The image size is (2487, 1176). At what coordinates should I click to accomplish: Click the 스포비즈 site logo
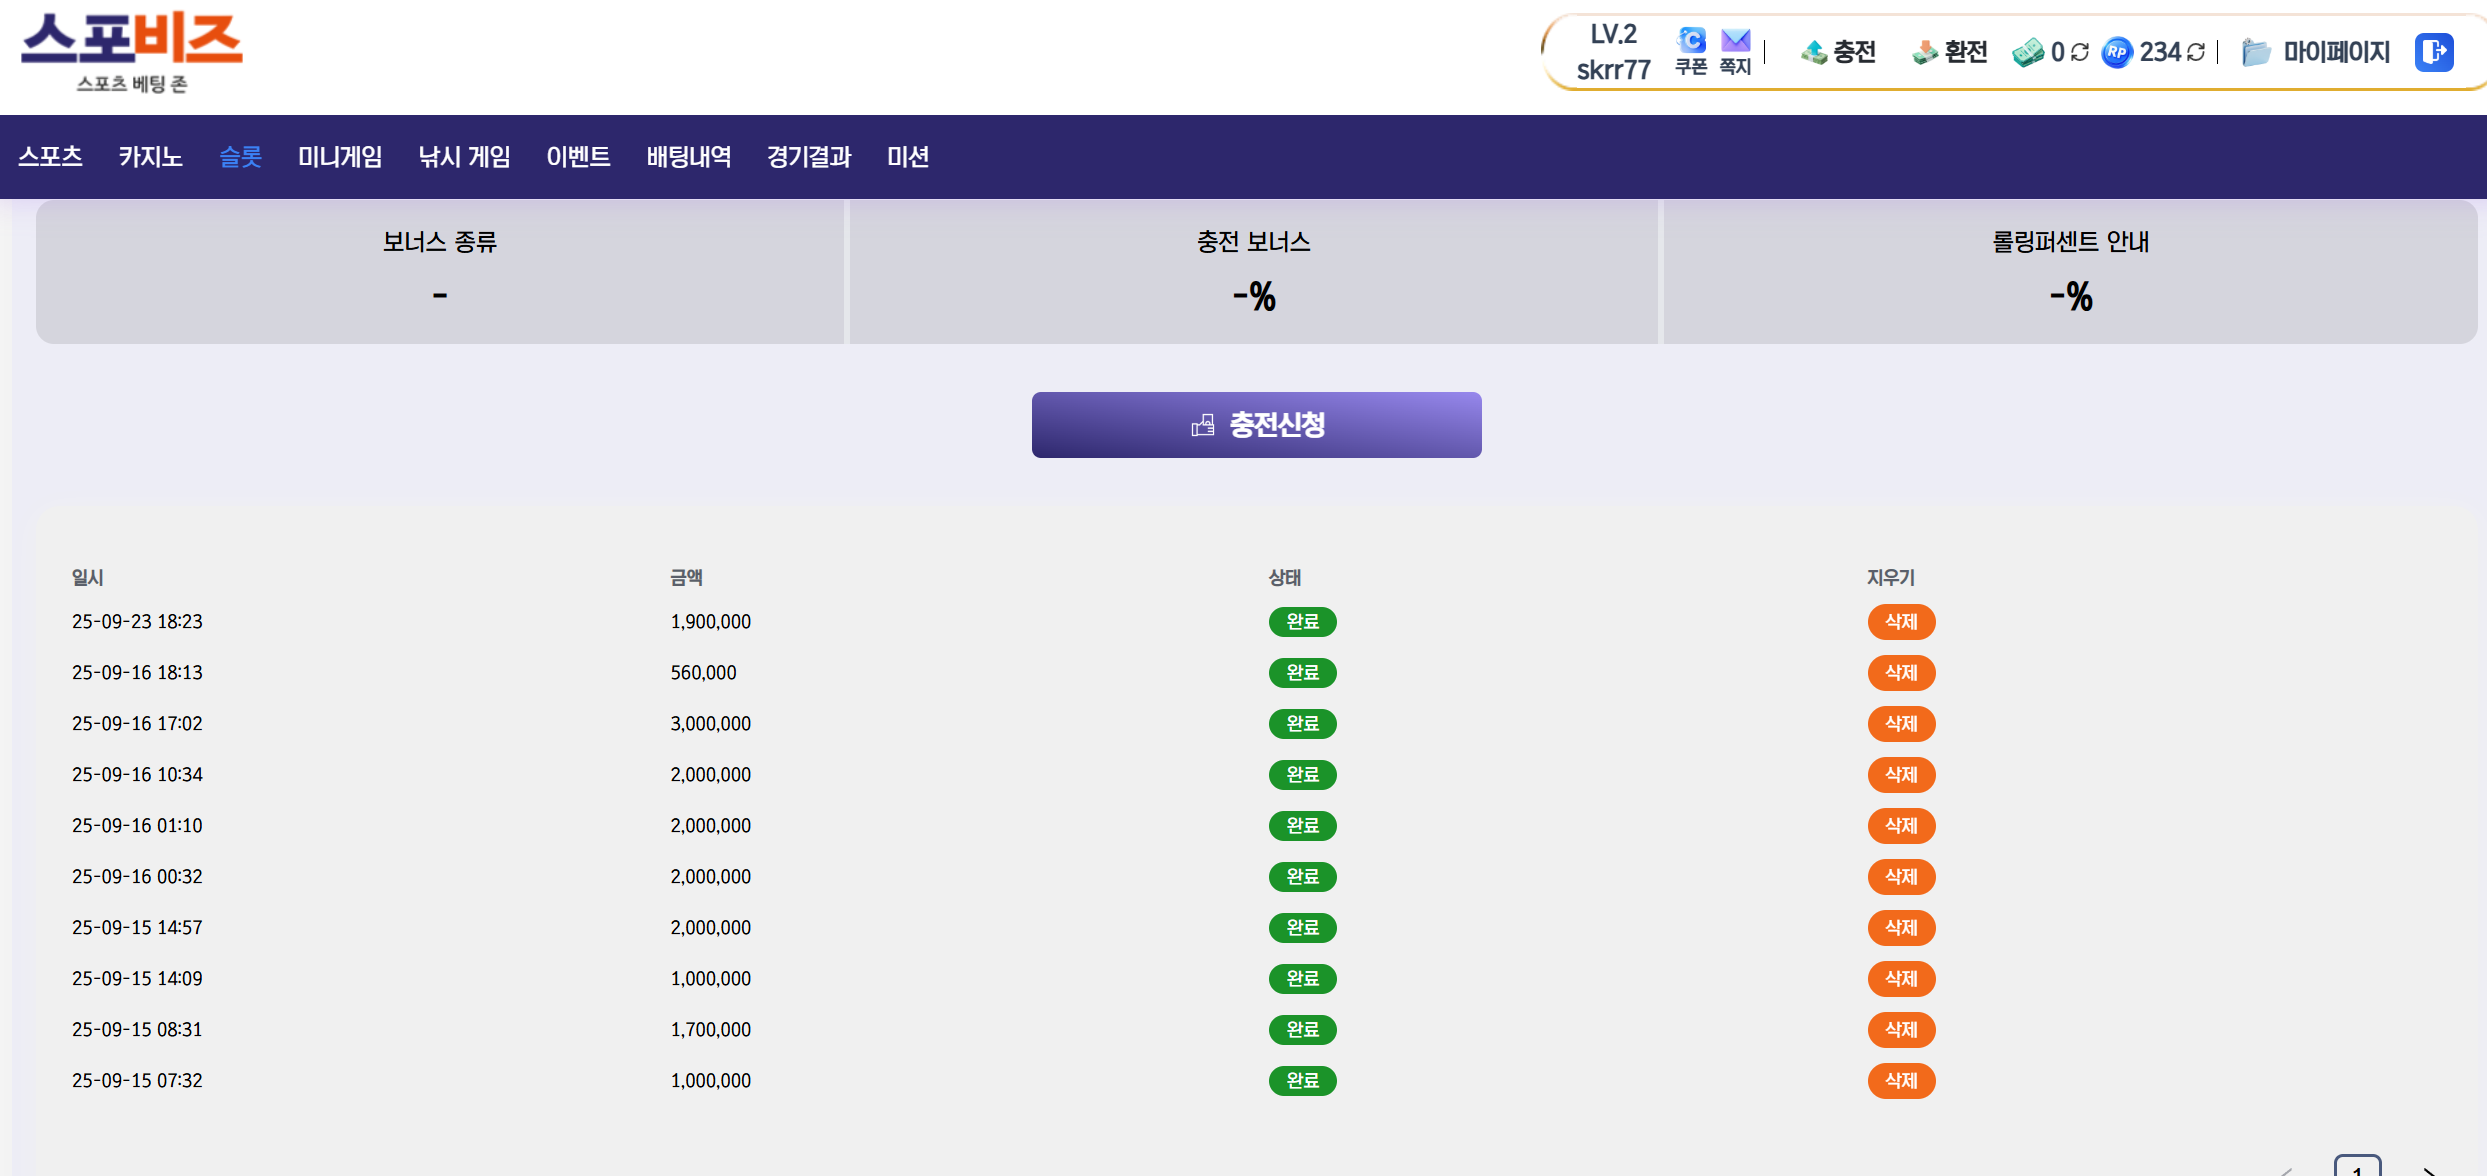132,52
